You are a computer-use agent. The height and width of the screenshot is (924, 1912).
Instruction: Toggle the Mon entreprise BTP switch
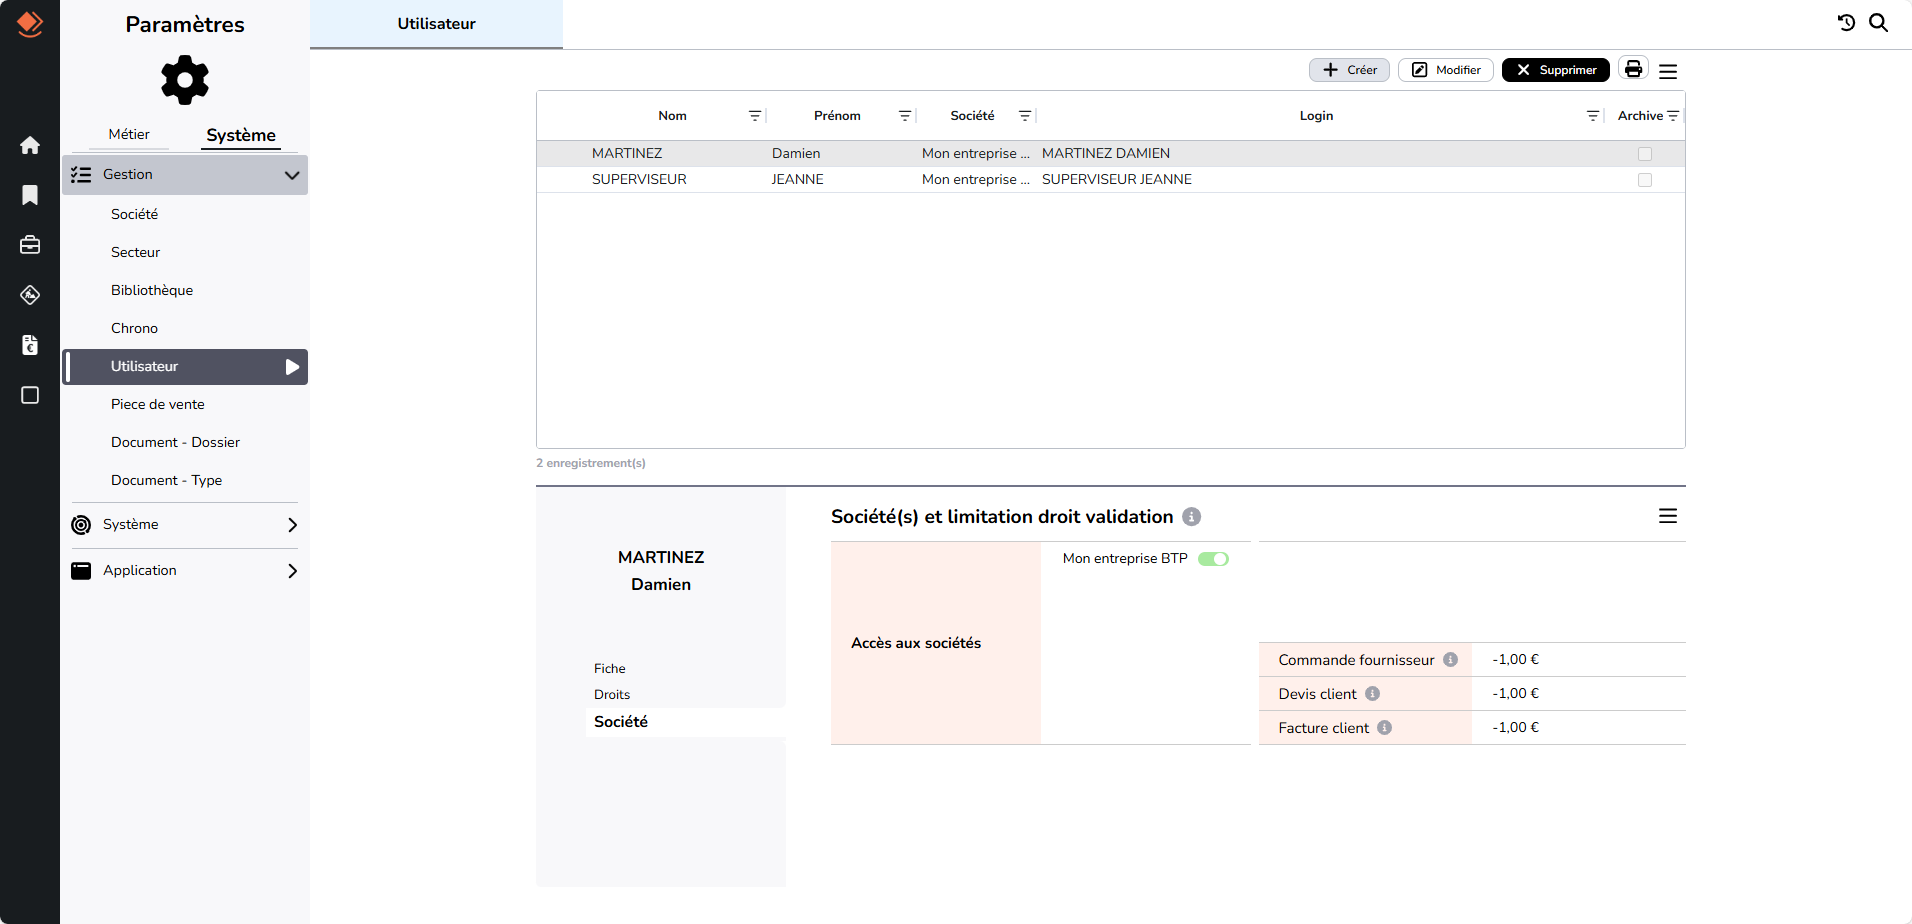tap(1213, 559)
